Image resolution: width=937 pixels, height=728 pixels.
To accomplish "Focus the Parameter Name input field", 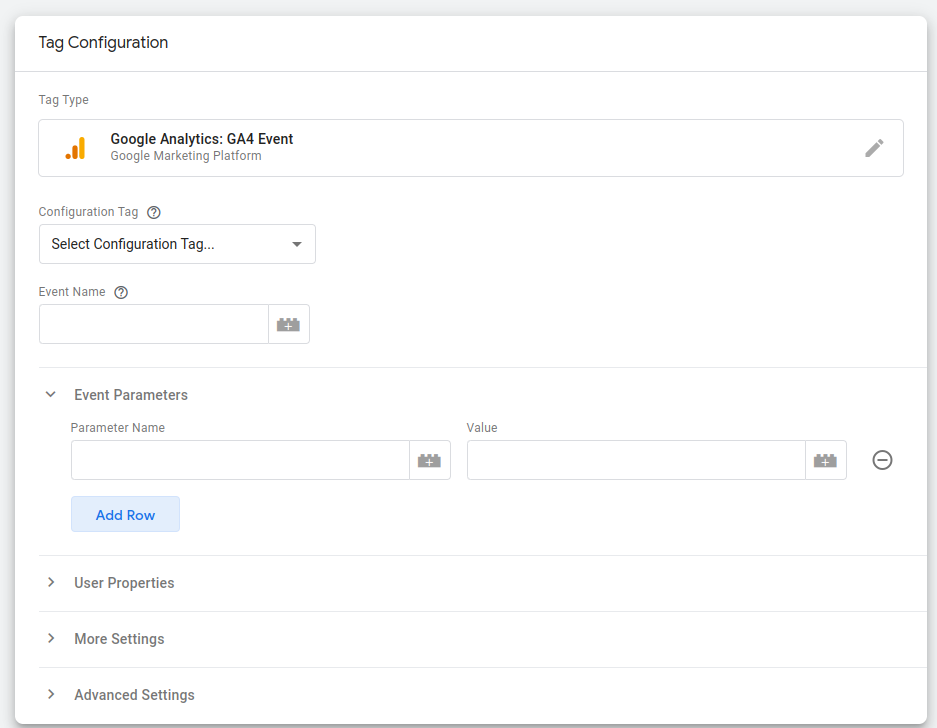I will [x=240, y=460].
